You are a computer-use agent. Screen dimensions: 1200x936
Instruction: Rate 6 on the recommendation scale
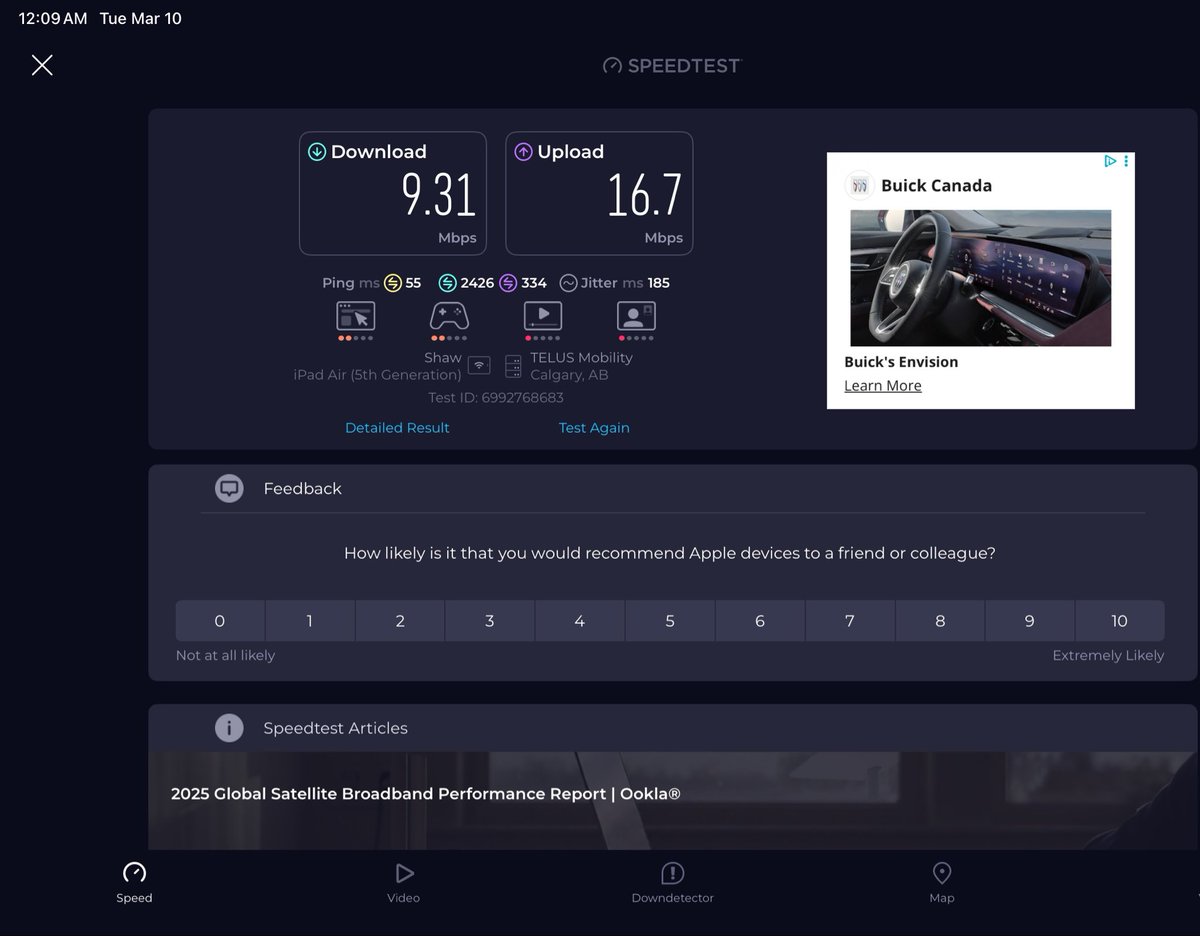click(x=760, y=621)
